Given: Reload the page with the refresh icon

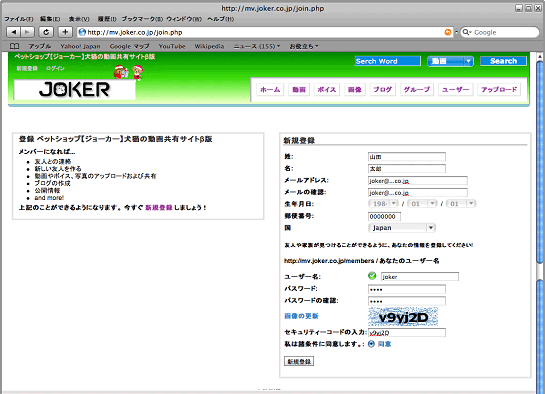Looking at the screenshot, I should (x=46, y=32).
